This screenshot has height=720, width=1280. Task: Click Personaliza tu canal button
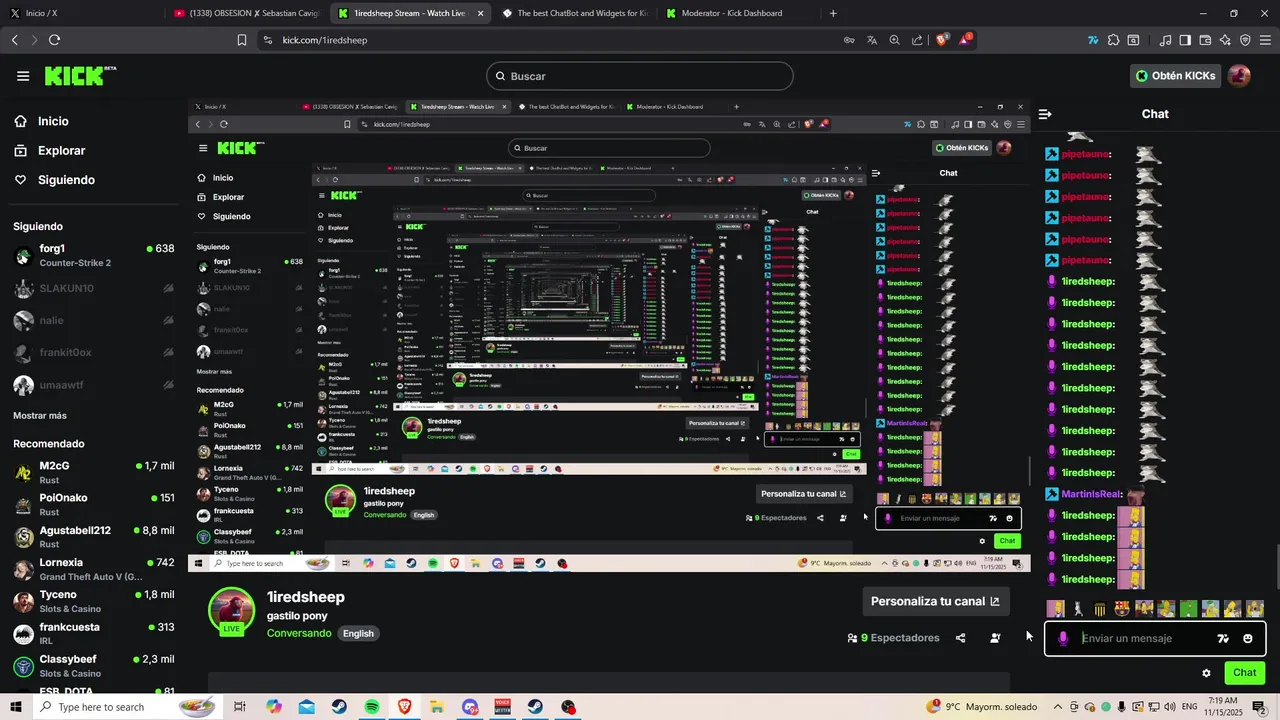[x=935, y=601]
